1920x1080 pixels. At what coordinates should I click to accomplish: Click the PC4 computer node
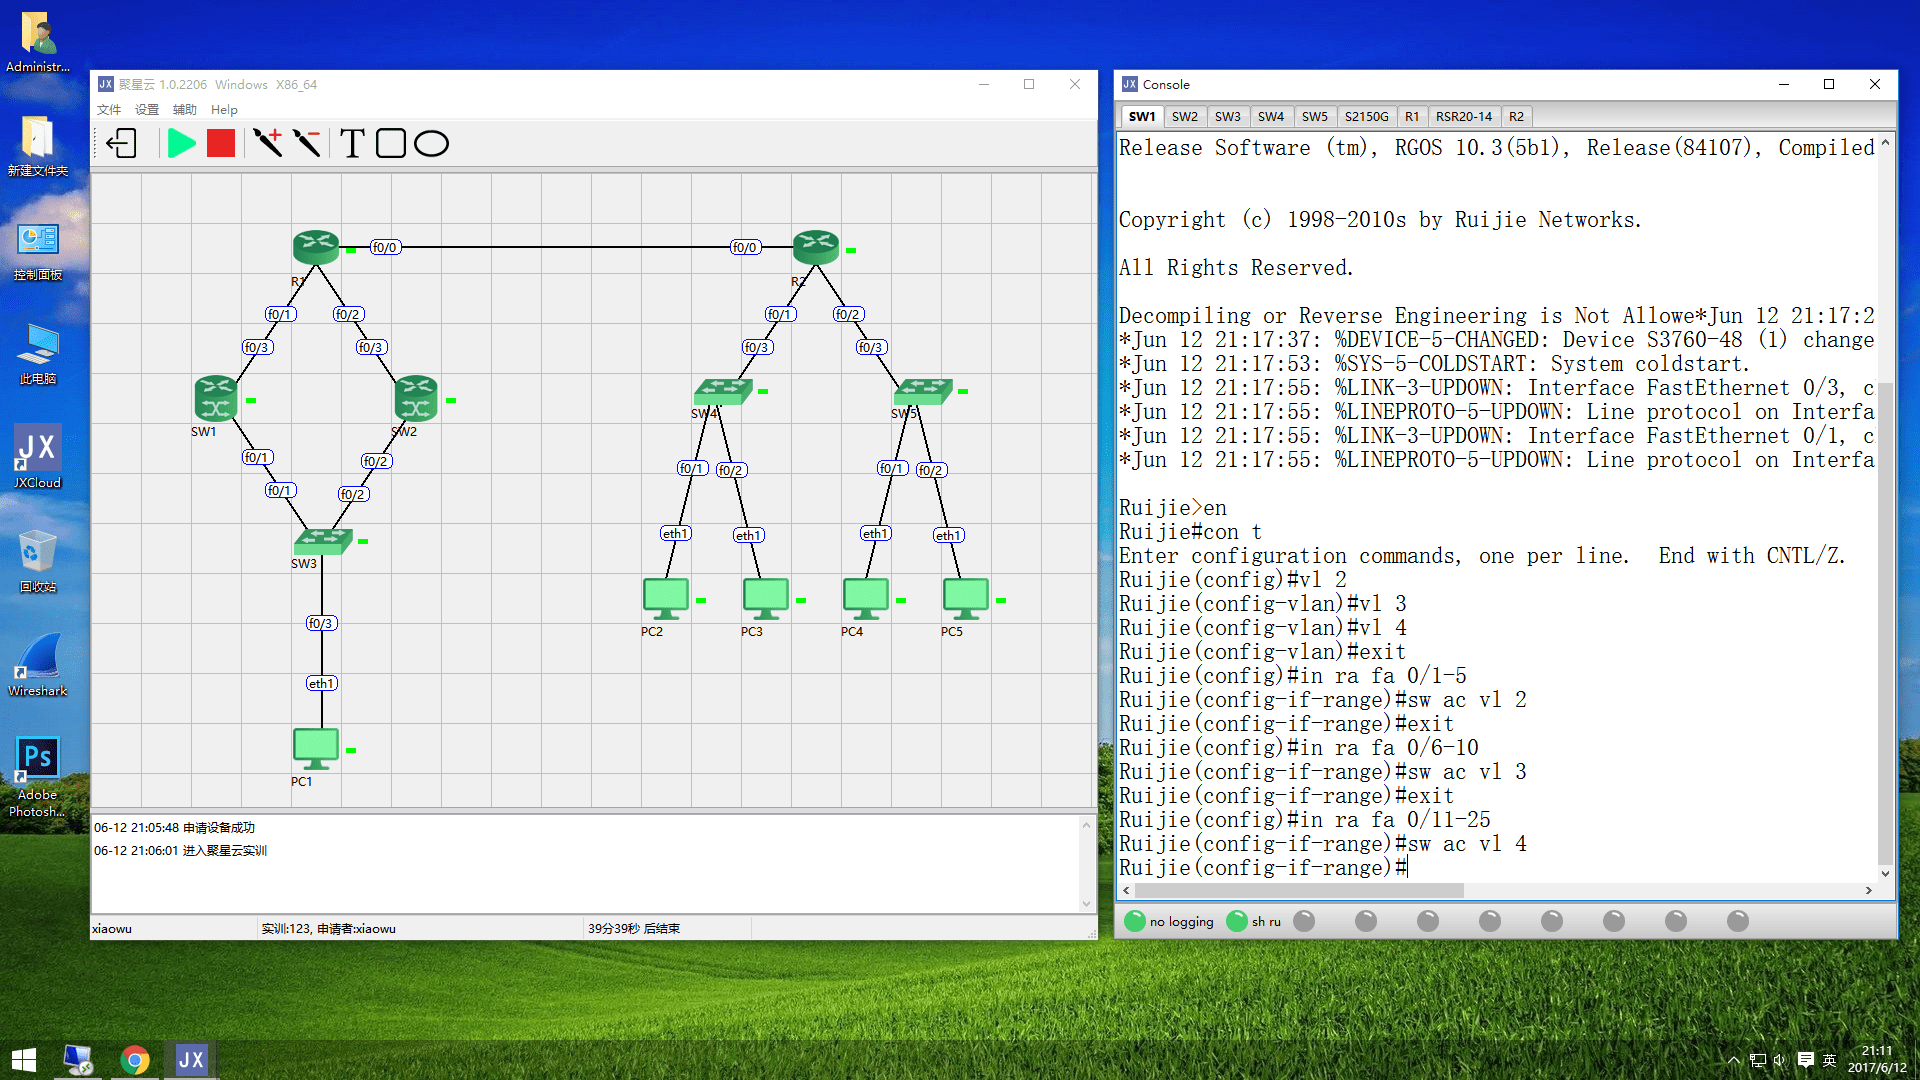pyautogui.click(x=866, y=598)
